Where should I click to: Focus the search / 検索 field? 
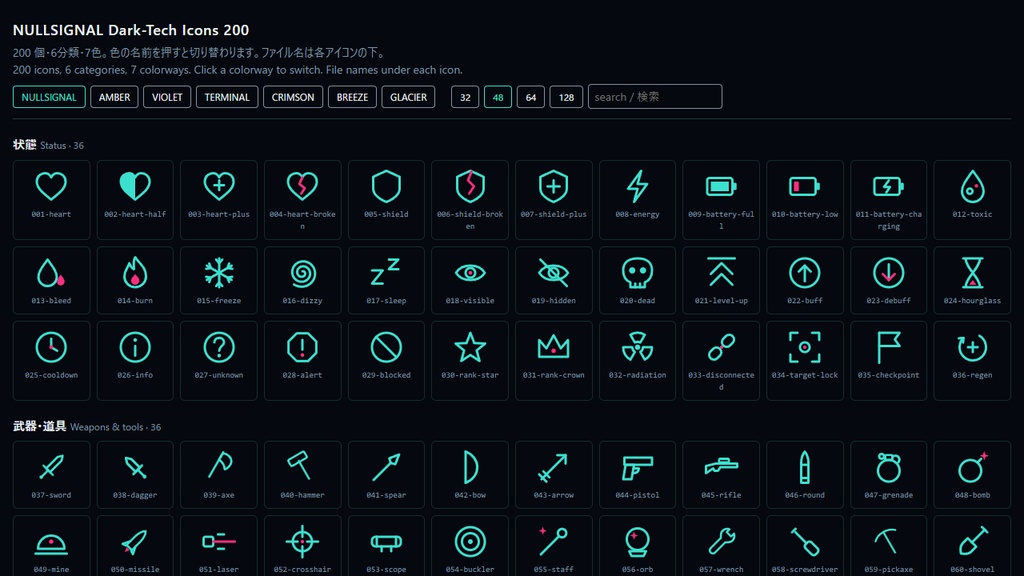tap(655, 97)
